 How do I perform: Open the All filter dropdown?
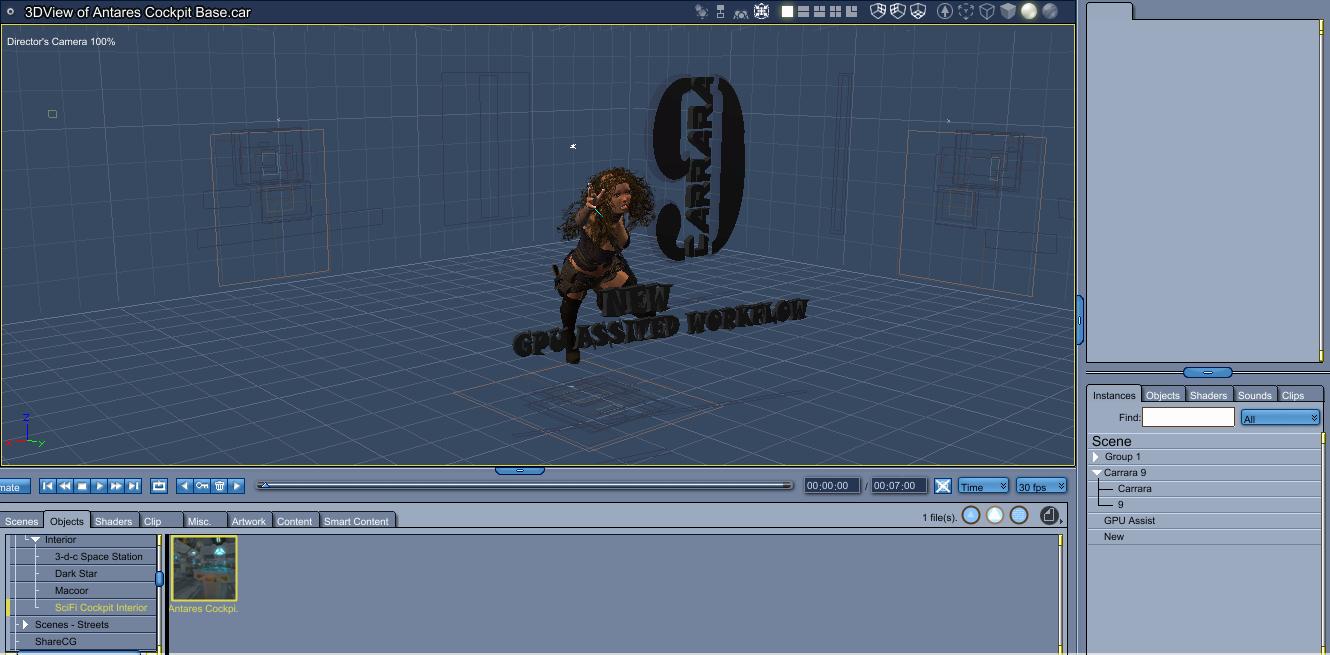point(1280,417)
